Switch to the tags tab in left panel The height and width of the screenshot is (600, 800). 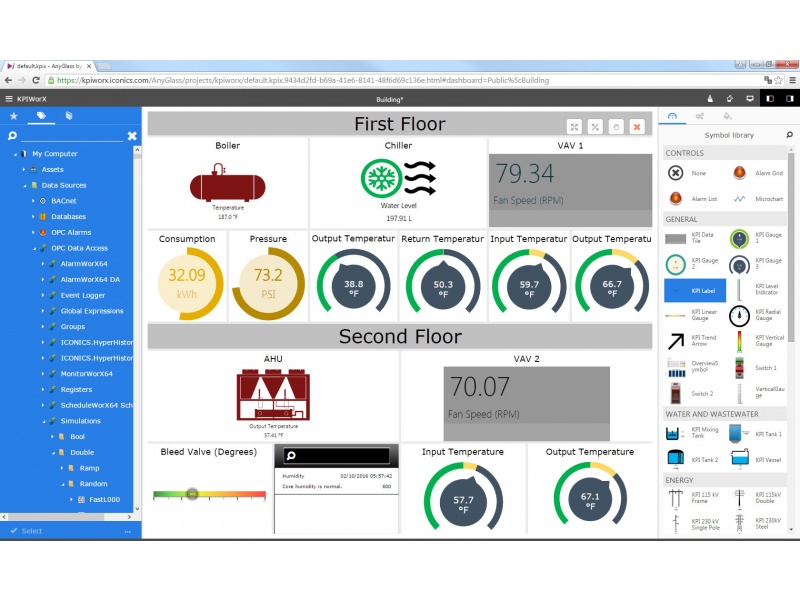point(41,116)
